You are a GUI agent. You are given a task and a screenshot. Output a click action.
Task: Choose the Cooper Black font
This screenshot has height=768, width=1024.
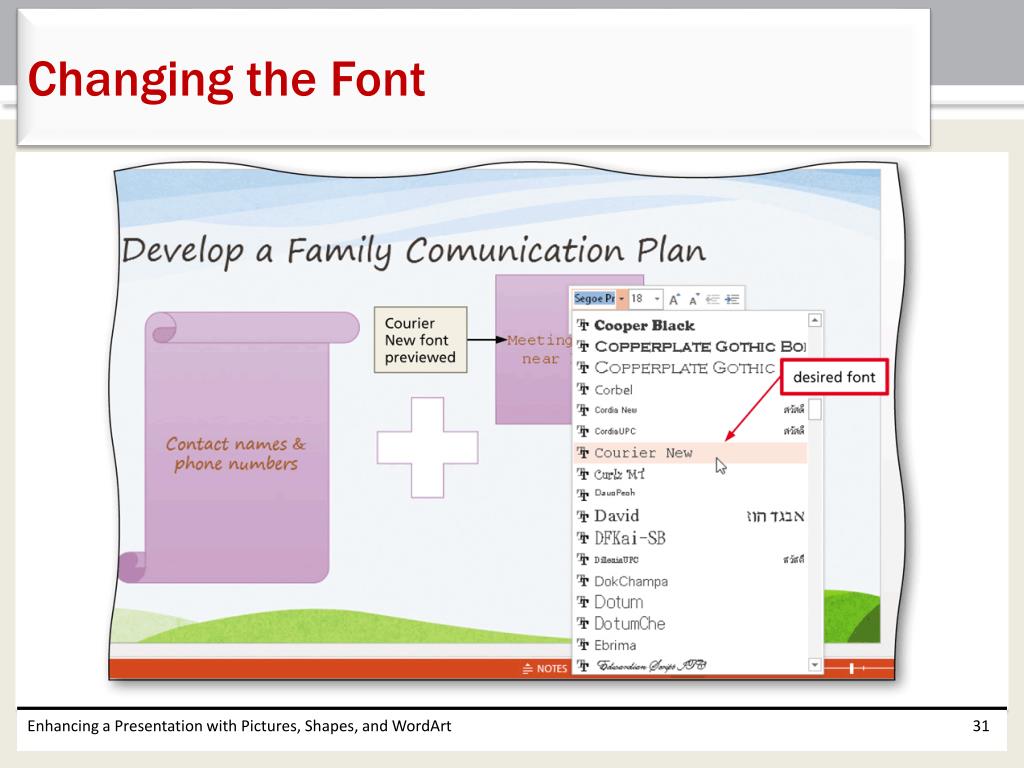coord(690,325)
